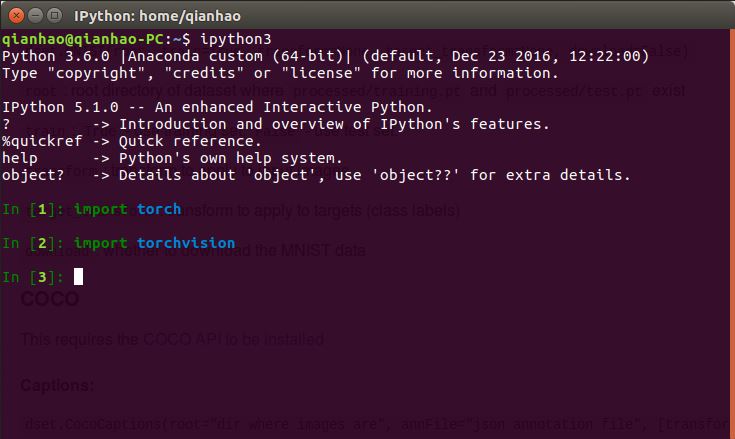Click the word 'torch' in In [1]
Screen dimensions: 735x439
point(159,209)
